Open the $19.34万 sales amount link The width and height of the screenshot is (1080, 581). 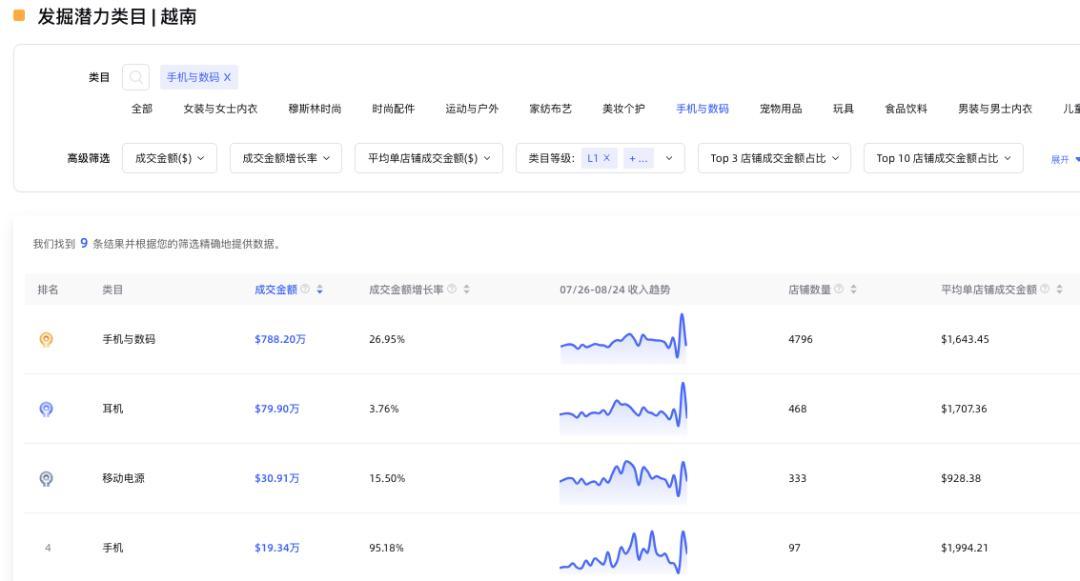(x=277, y=548)
